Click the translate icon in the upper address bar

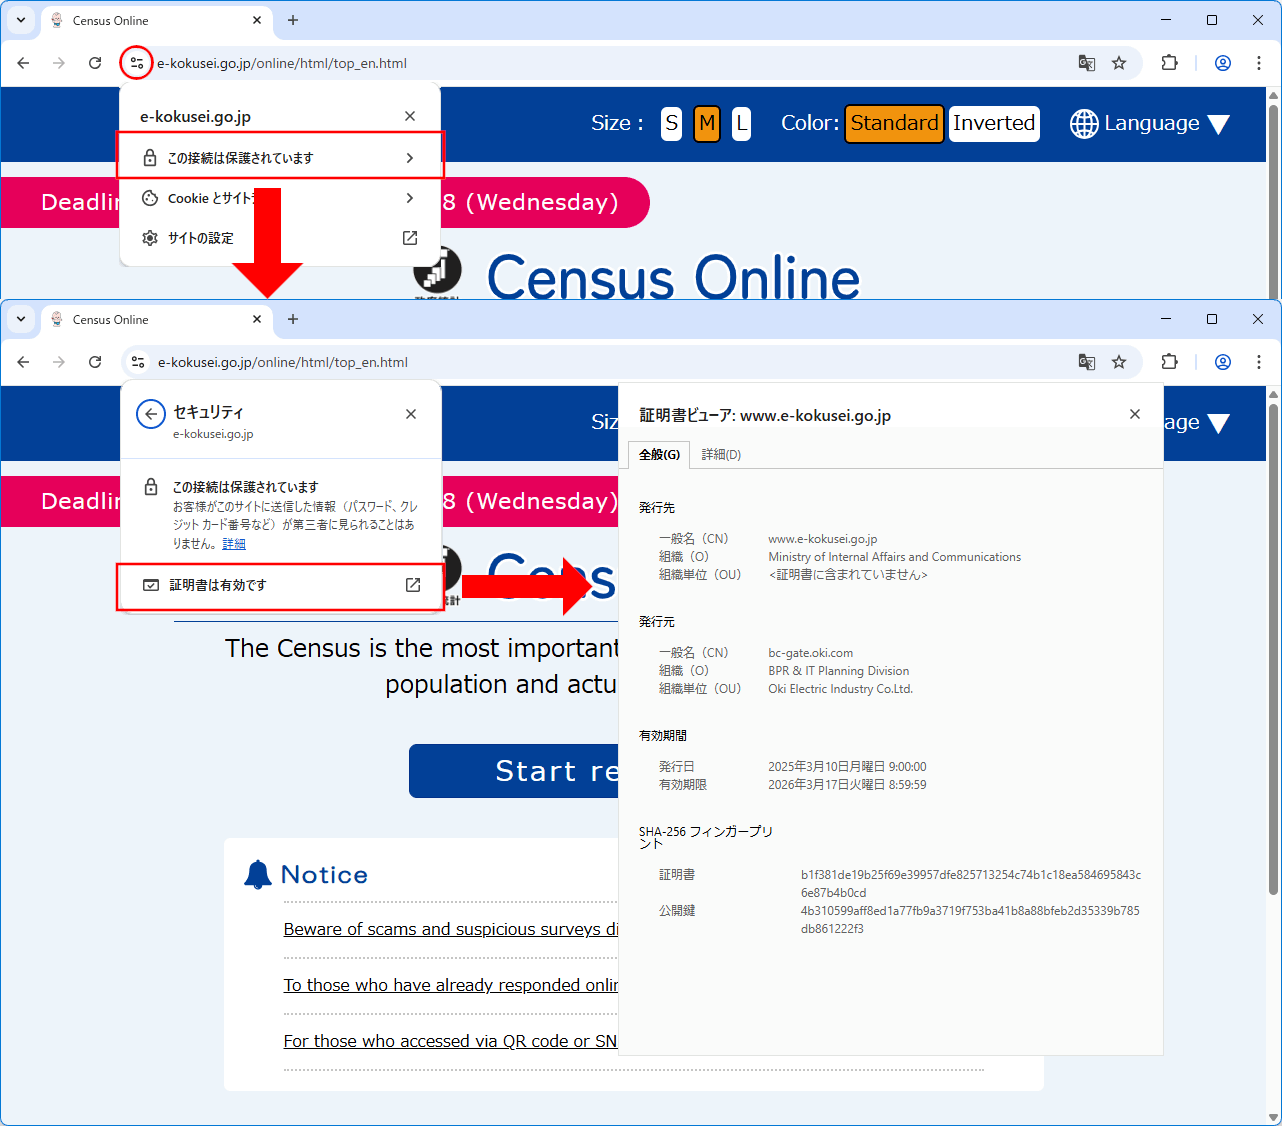tap(1087, 63)
